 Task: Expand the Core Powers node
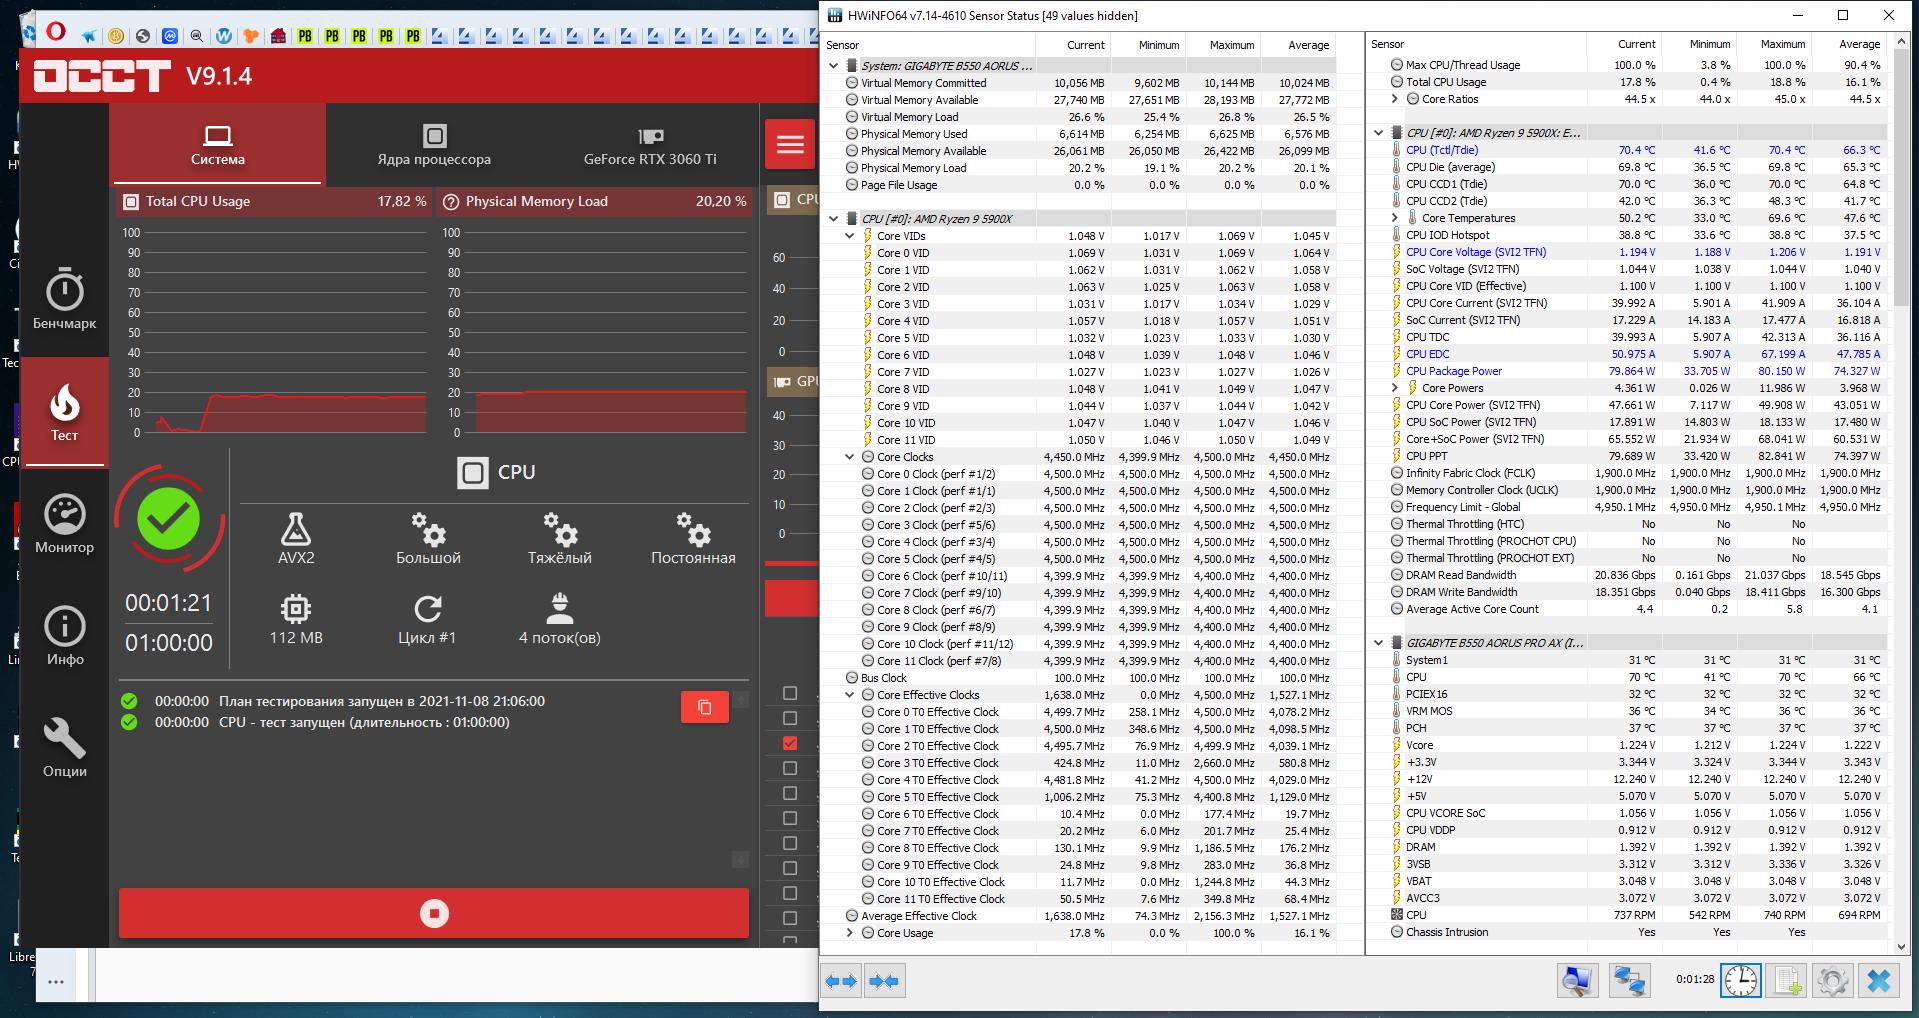1395,388
